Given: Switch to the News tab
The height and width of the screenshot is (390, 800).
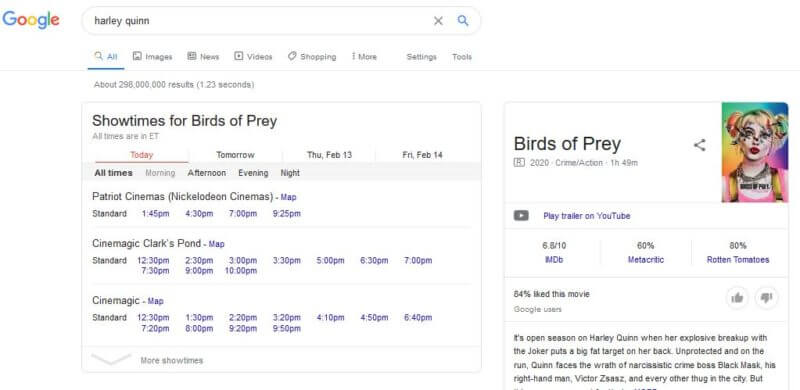Looking at the screenshot, I should point(203,57).
